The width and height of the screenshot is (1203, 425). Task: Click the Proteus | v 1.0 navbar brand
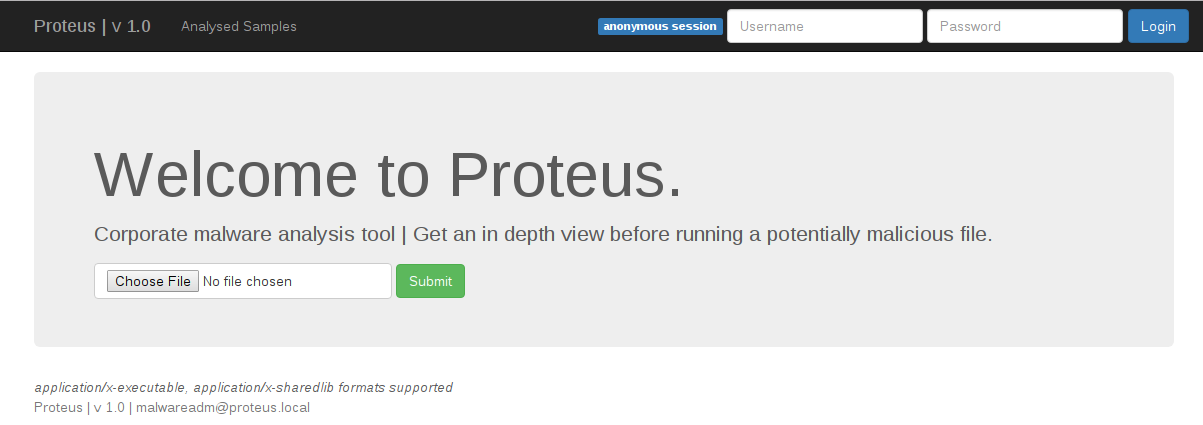click(92, 26)
